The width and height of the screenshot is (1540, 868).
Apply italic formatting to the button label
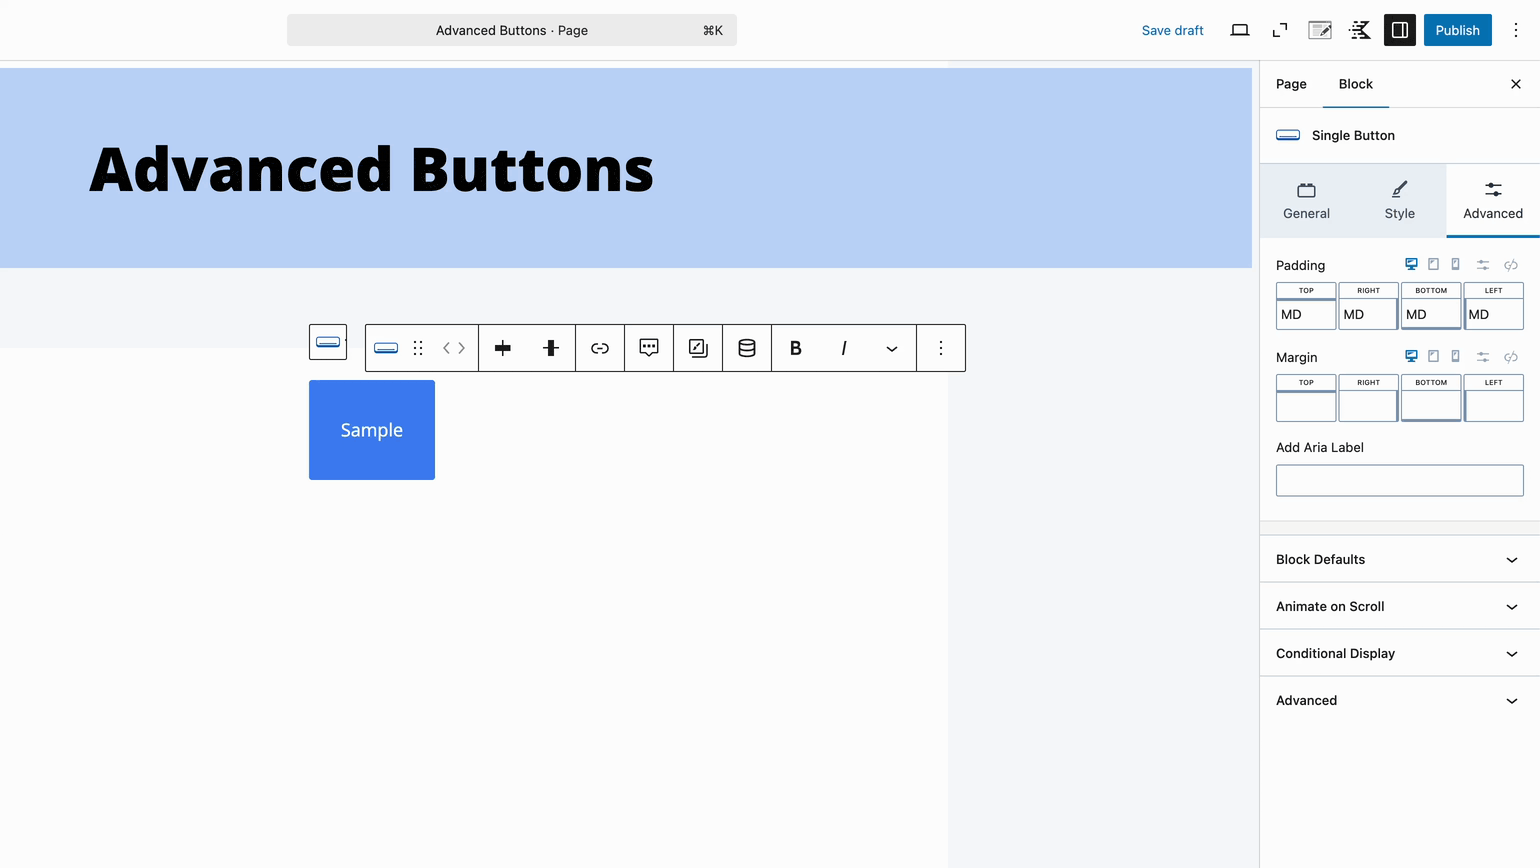click(843, 348)
